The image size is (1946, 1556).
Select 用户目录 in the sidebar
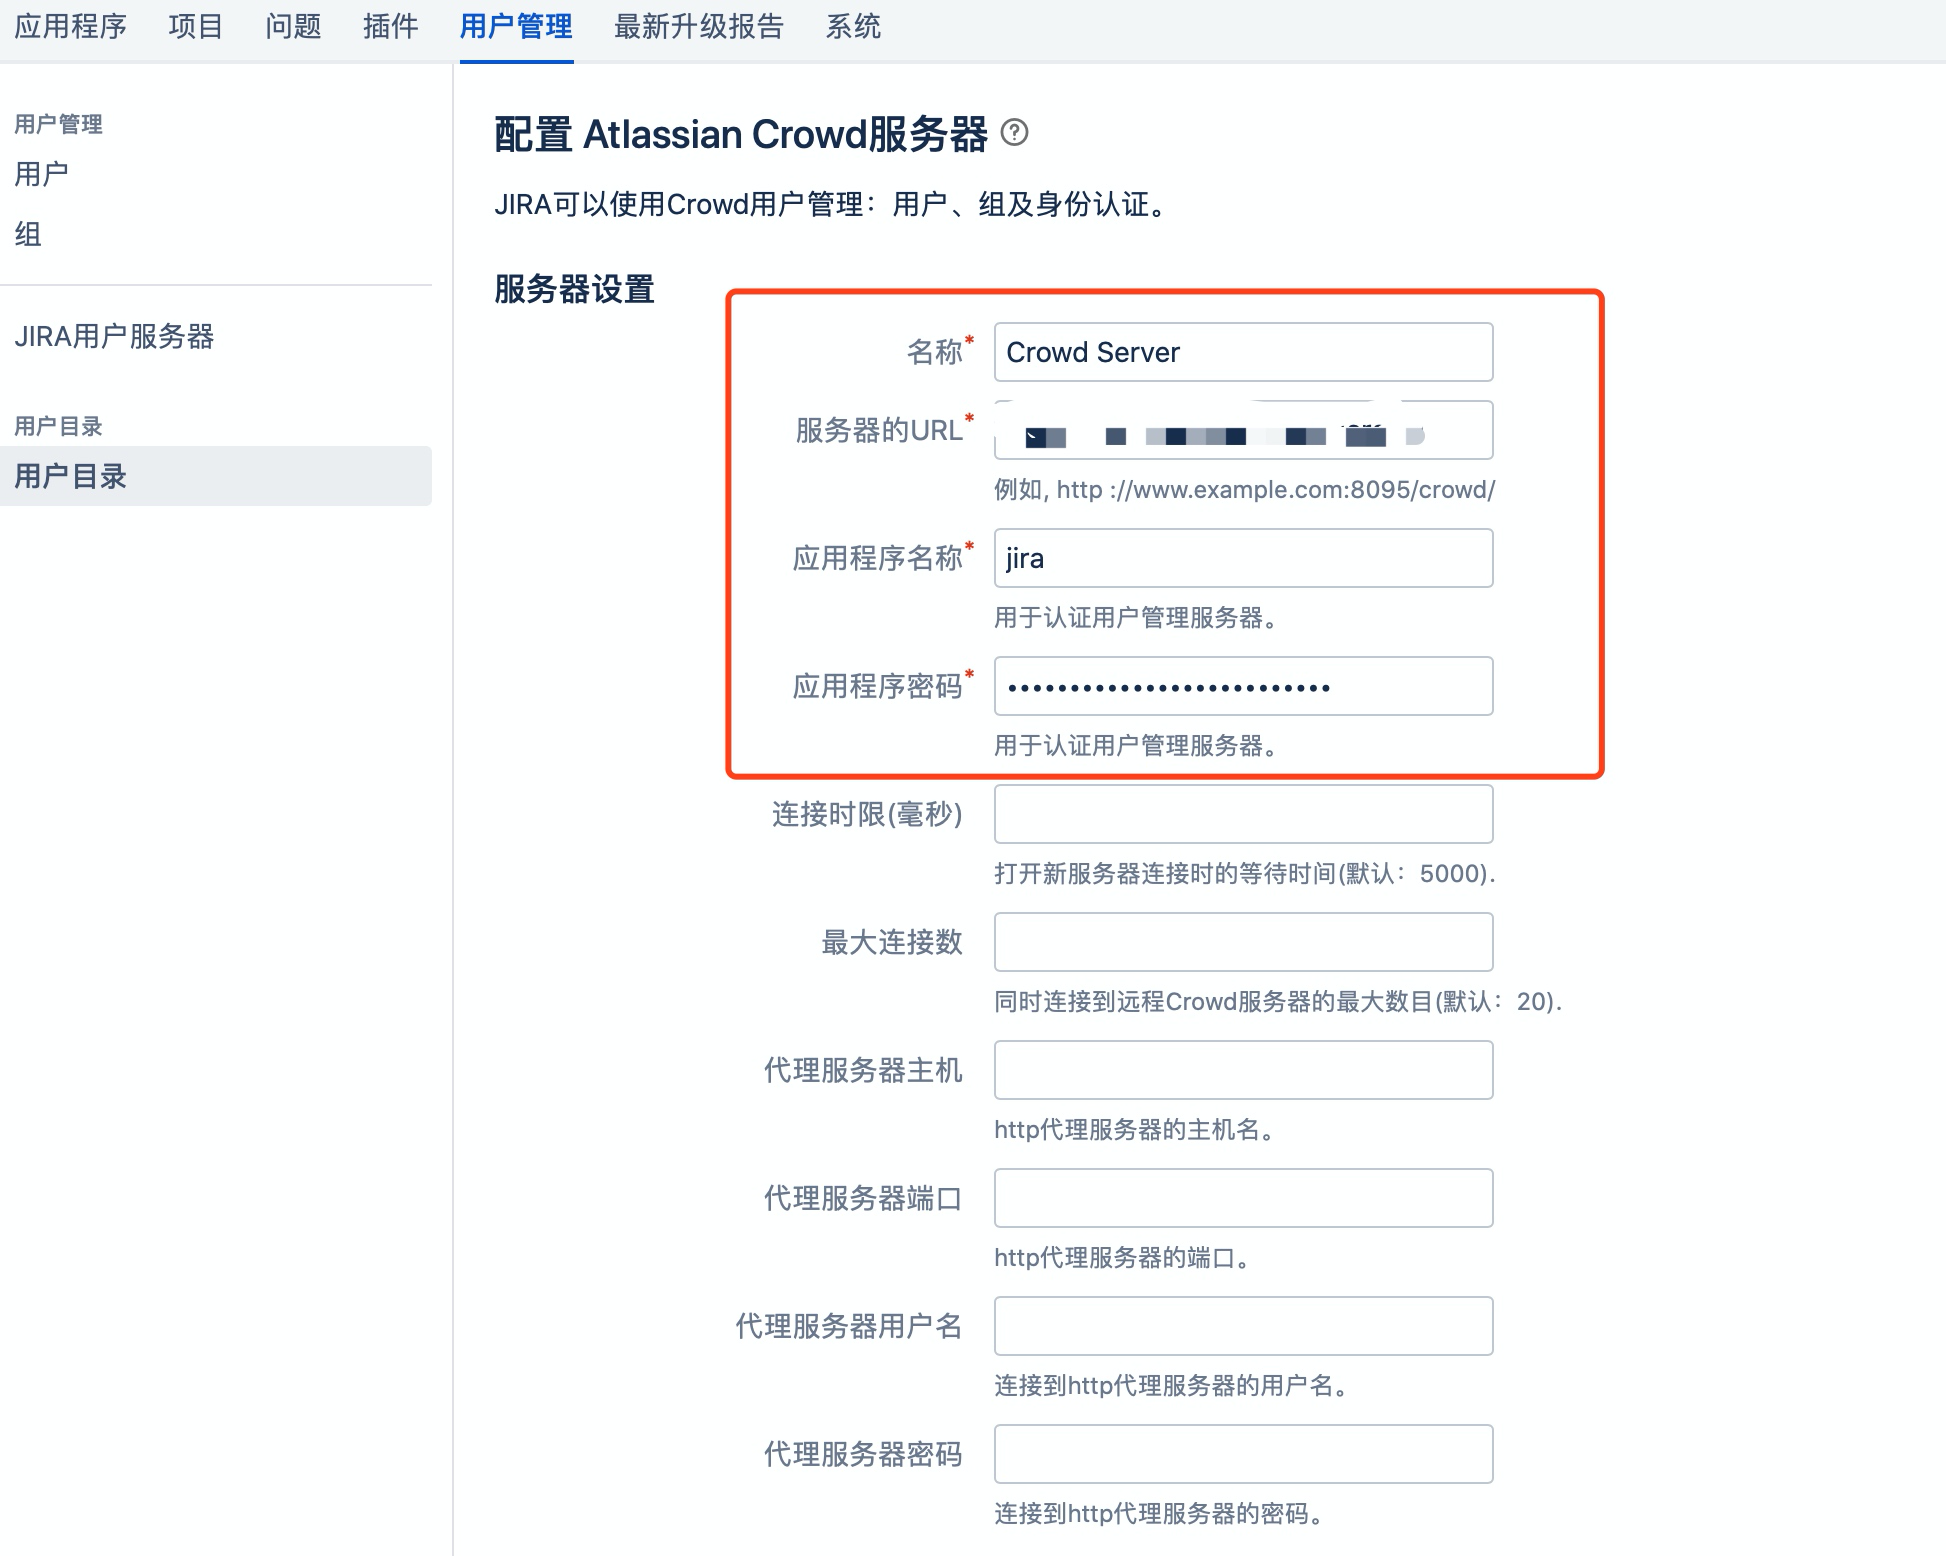70,477
